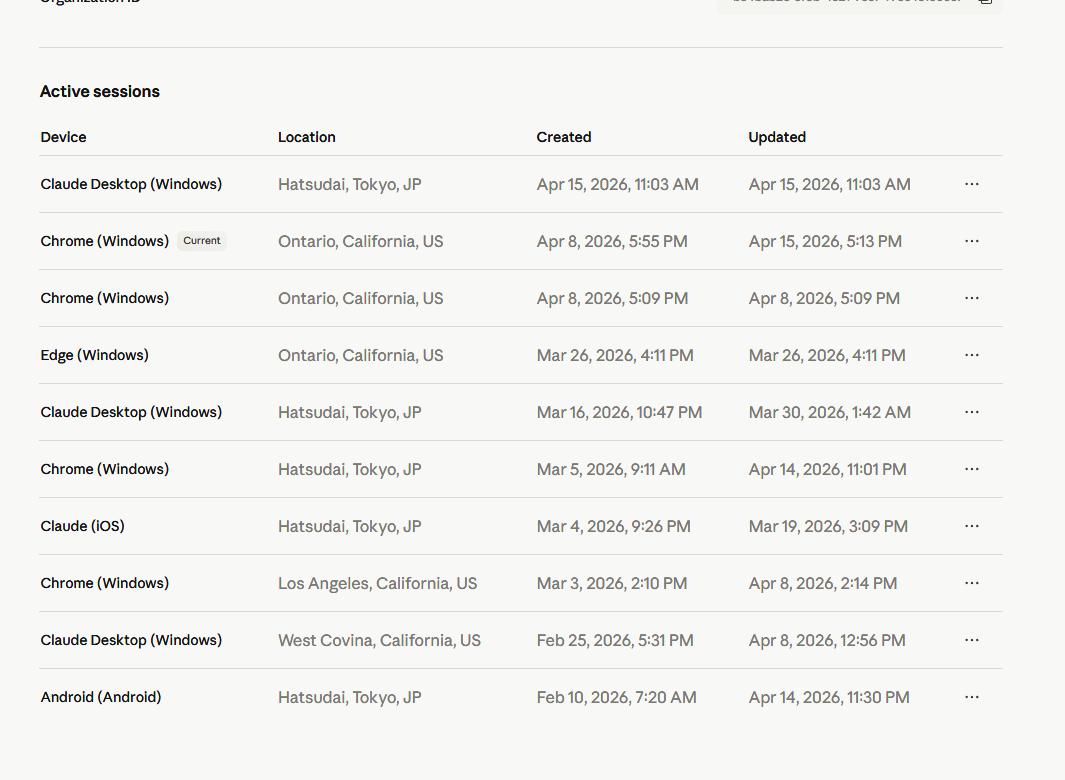Click updated time "Apr 15, 2026, 5:13 PM"
This screenshot has width=1065, height=780.
[x=825, y=241]
